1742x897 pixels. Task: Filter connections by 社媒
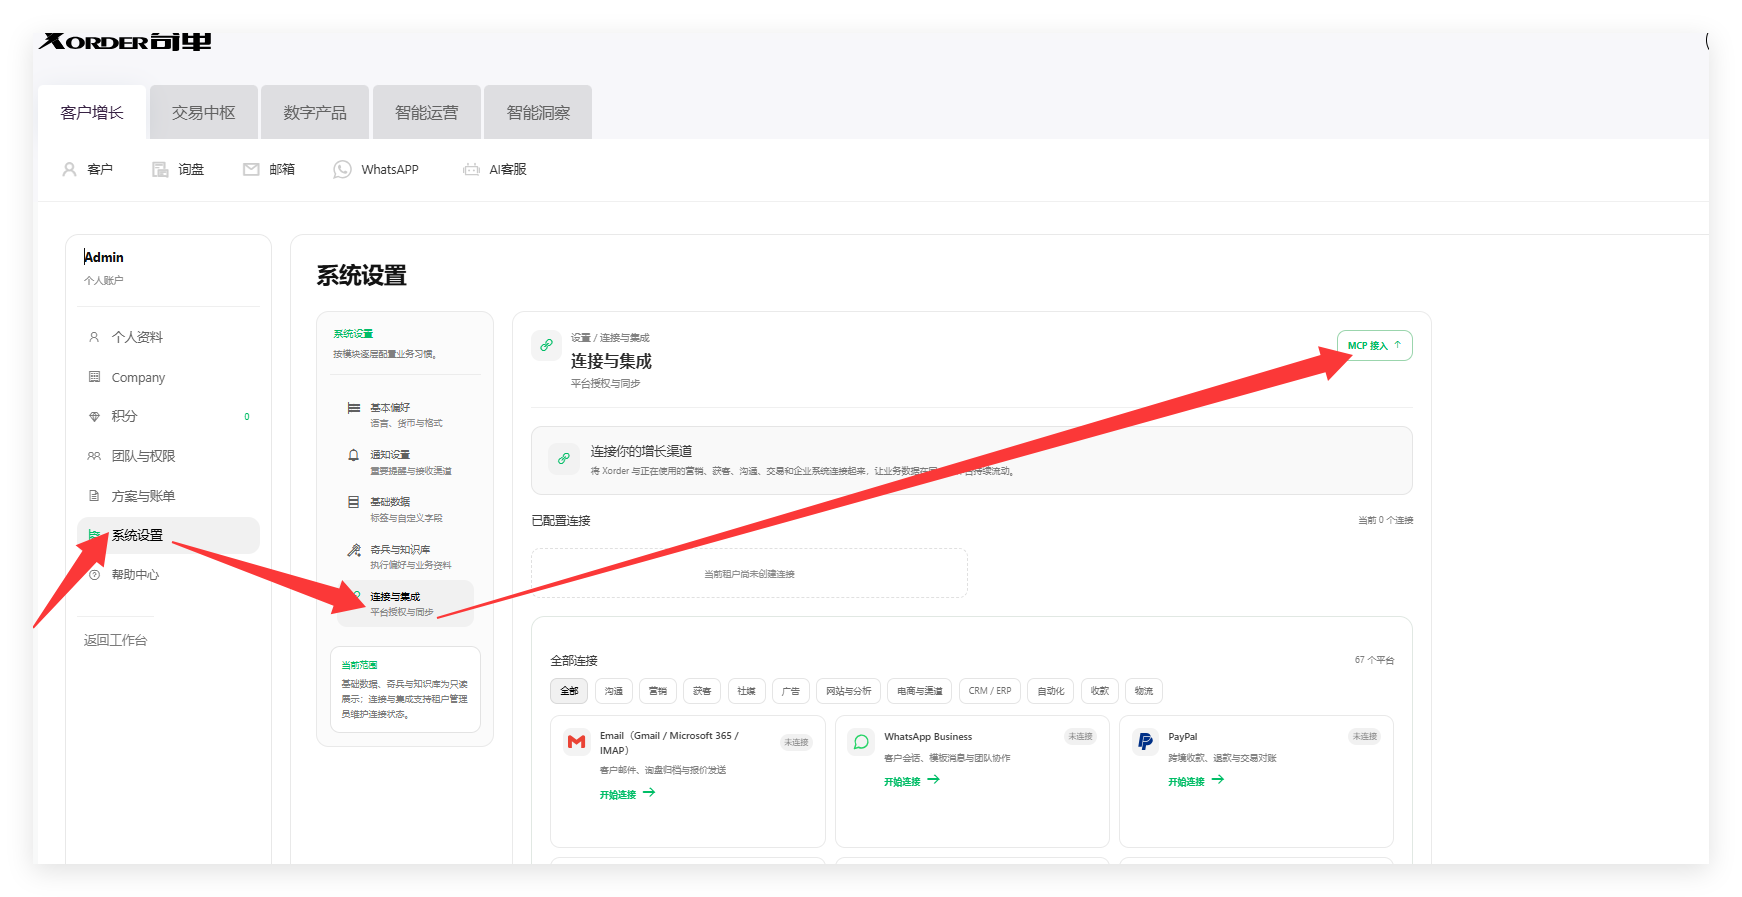(x=746, y=691)
